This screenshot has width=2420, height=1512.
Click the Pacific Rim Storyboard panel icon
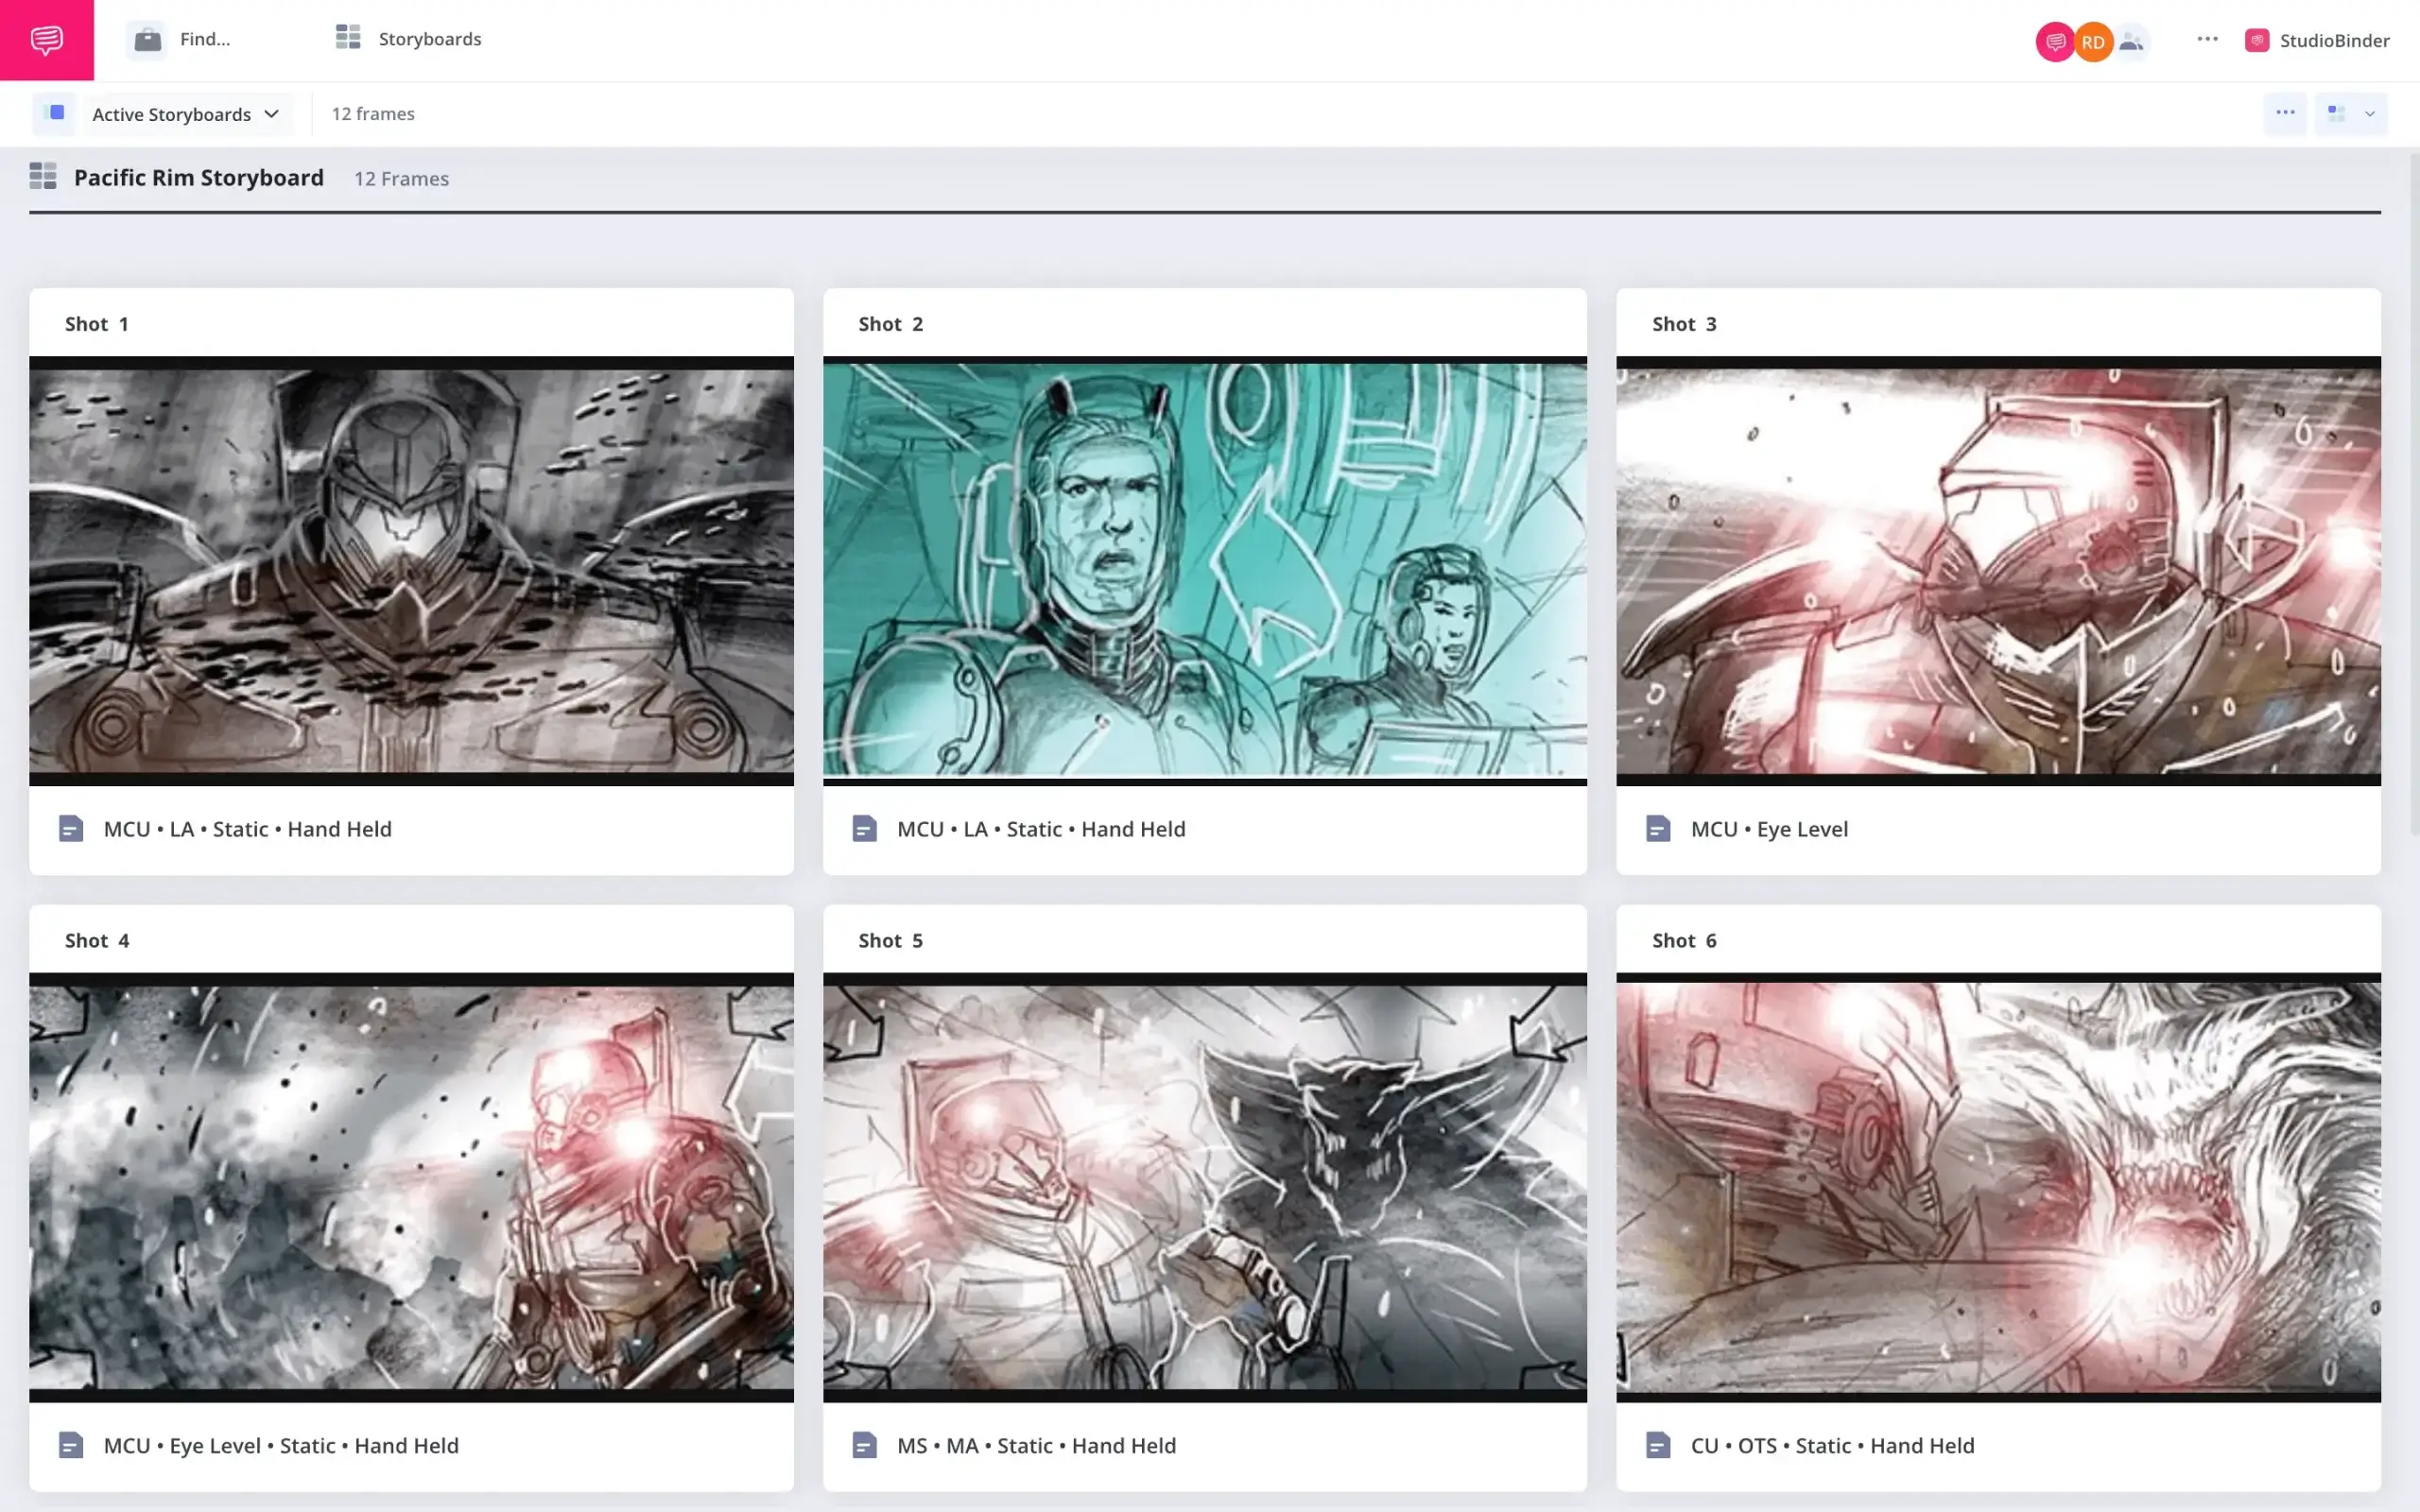point(42,178)
